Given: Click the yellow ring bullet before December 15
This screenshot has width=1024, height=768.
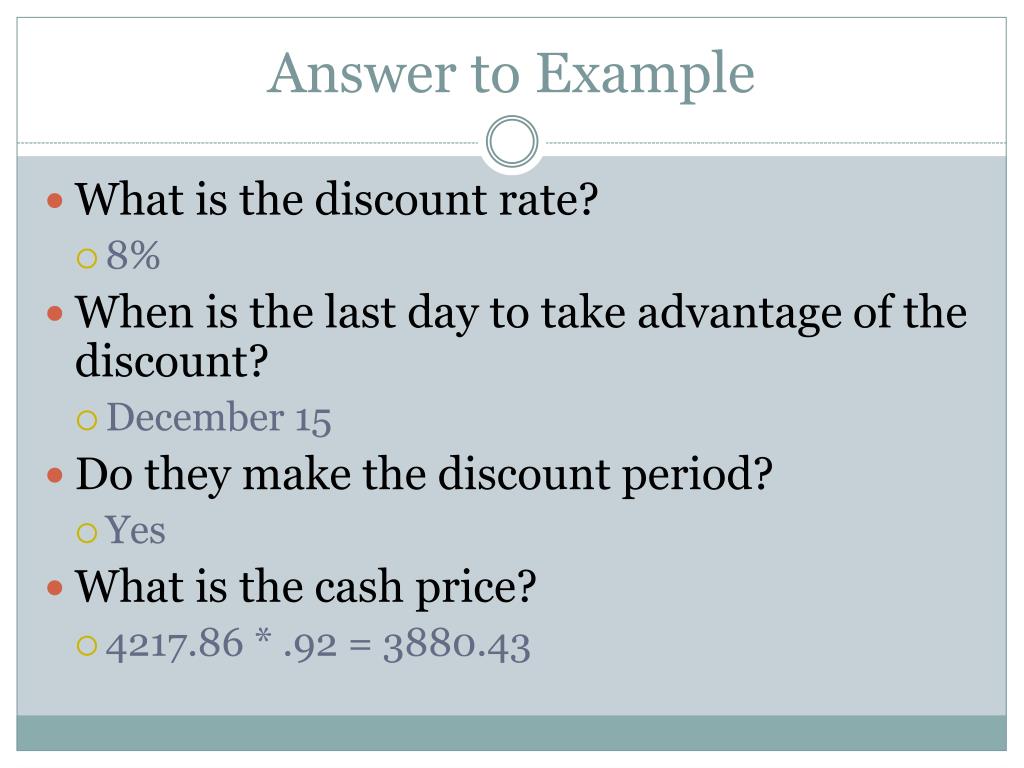Looking at the screenshot, I should pos(87,419).
